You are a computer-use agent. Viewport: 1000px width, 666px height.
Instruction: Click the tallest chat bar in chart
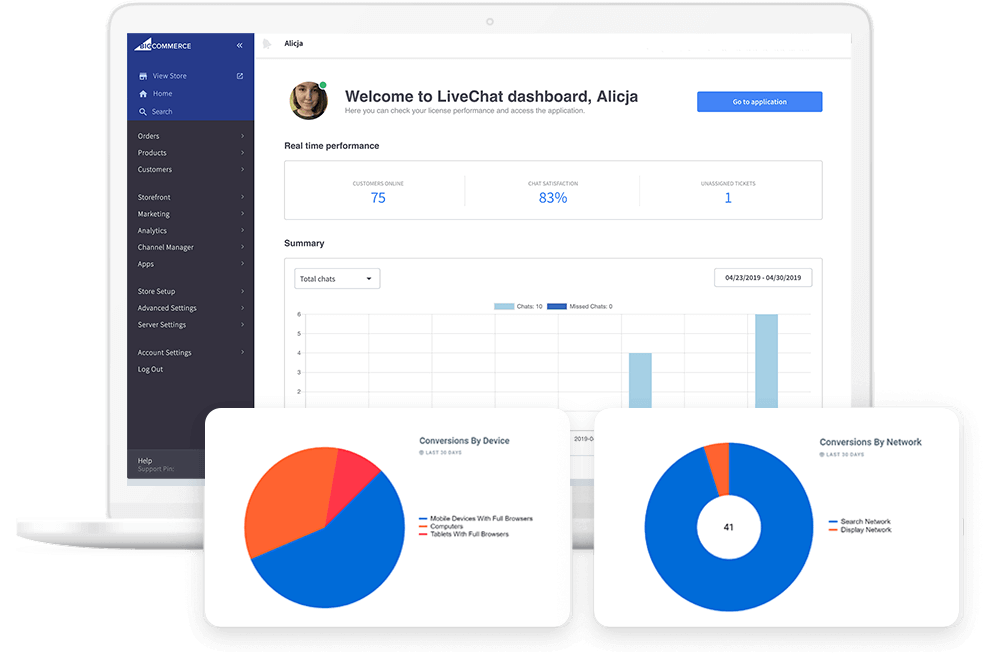(x=767, y=361)
